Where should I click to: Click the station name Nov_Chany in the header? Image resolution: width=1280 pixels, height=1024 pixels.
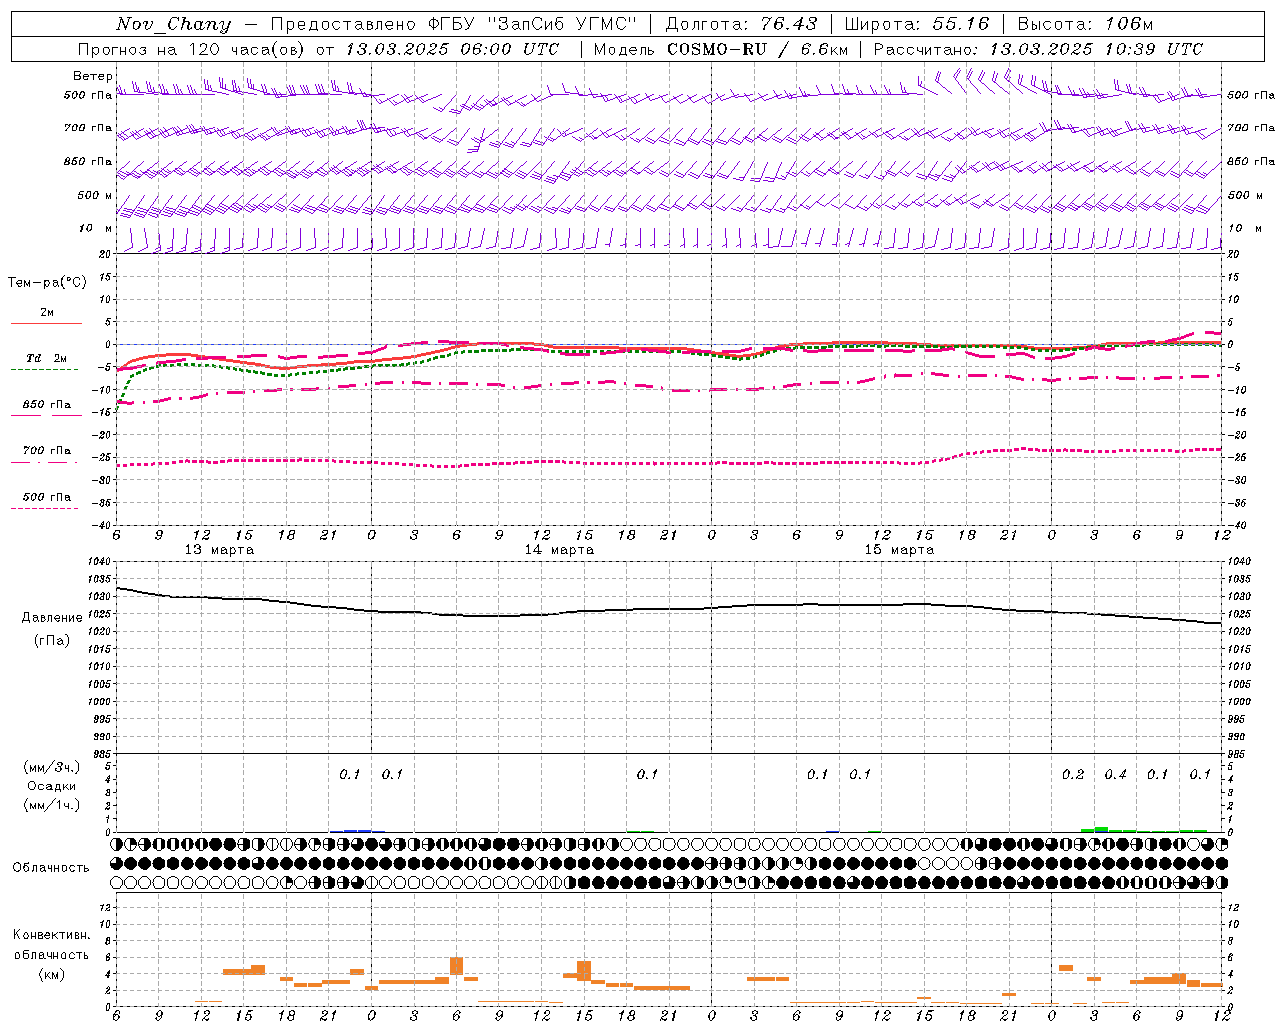tap(173, 24)
